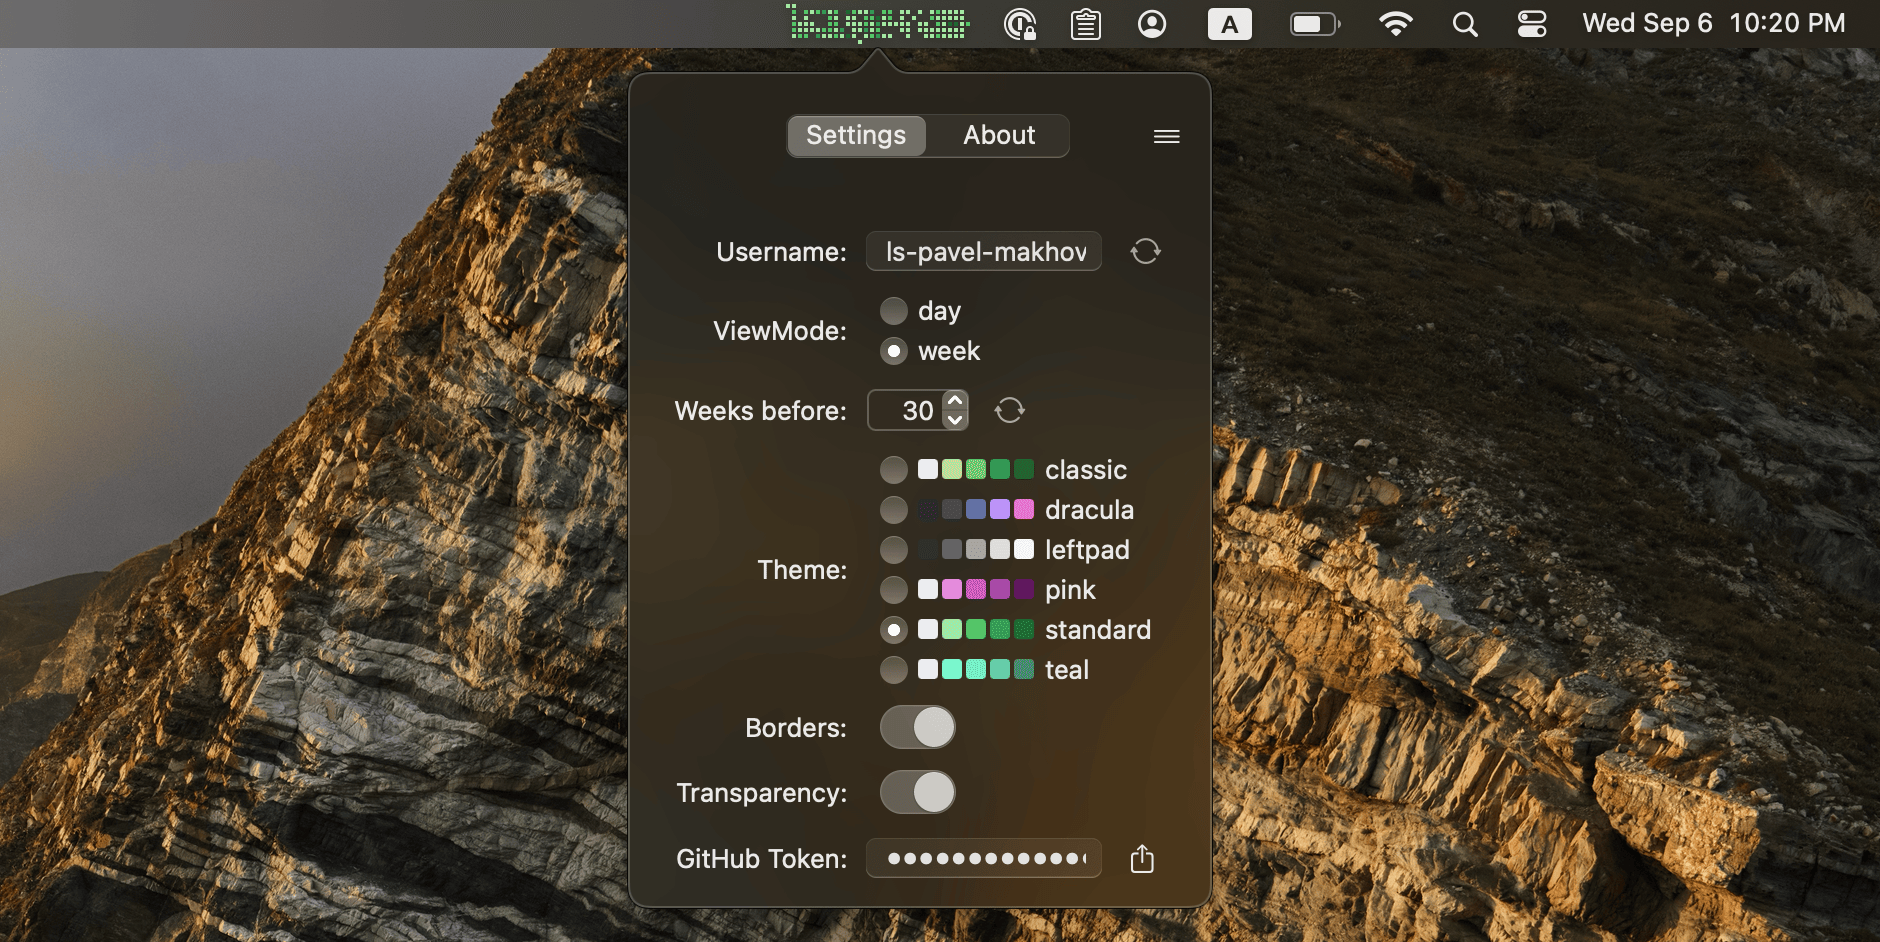Screen dimensions: 1880x942
Task: Decrease Weeks before with the down arrow
Action: 955,420
